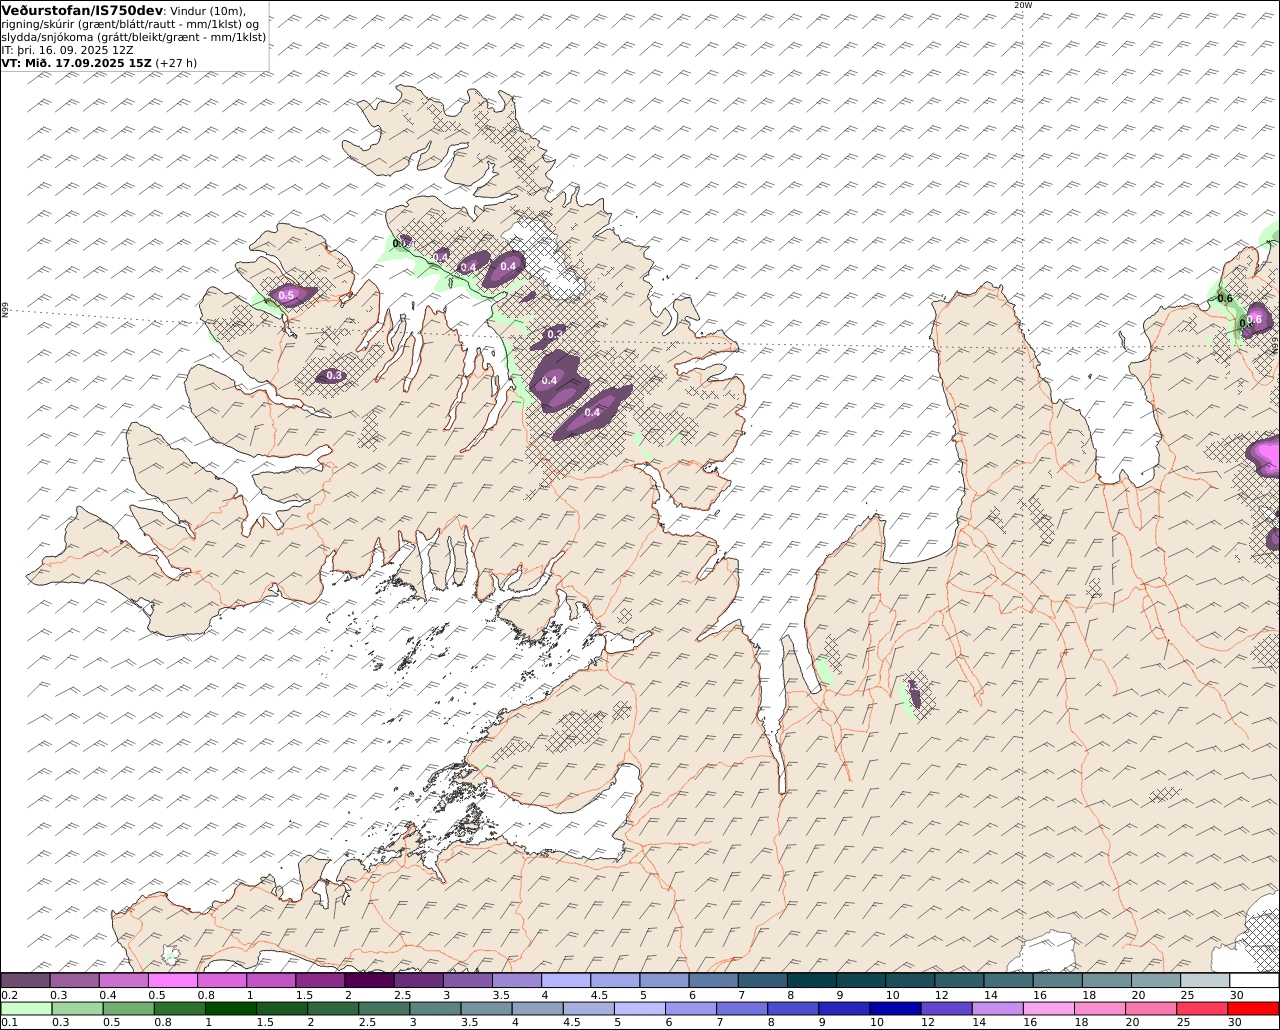Screen dimensions: 1280x1030
Task: Select the lower-row legend swatch labeled 0.3
Action: click(77, 1008)
